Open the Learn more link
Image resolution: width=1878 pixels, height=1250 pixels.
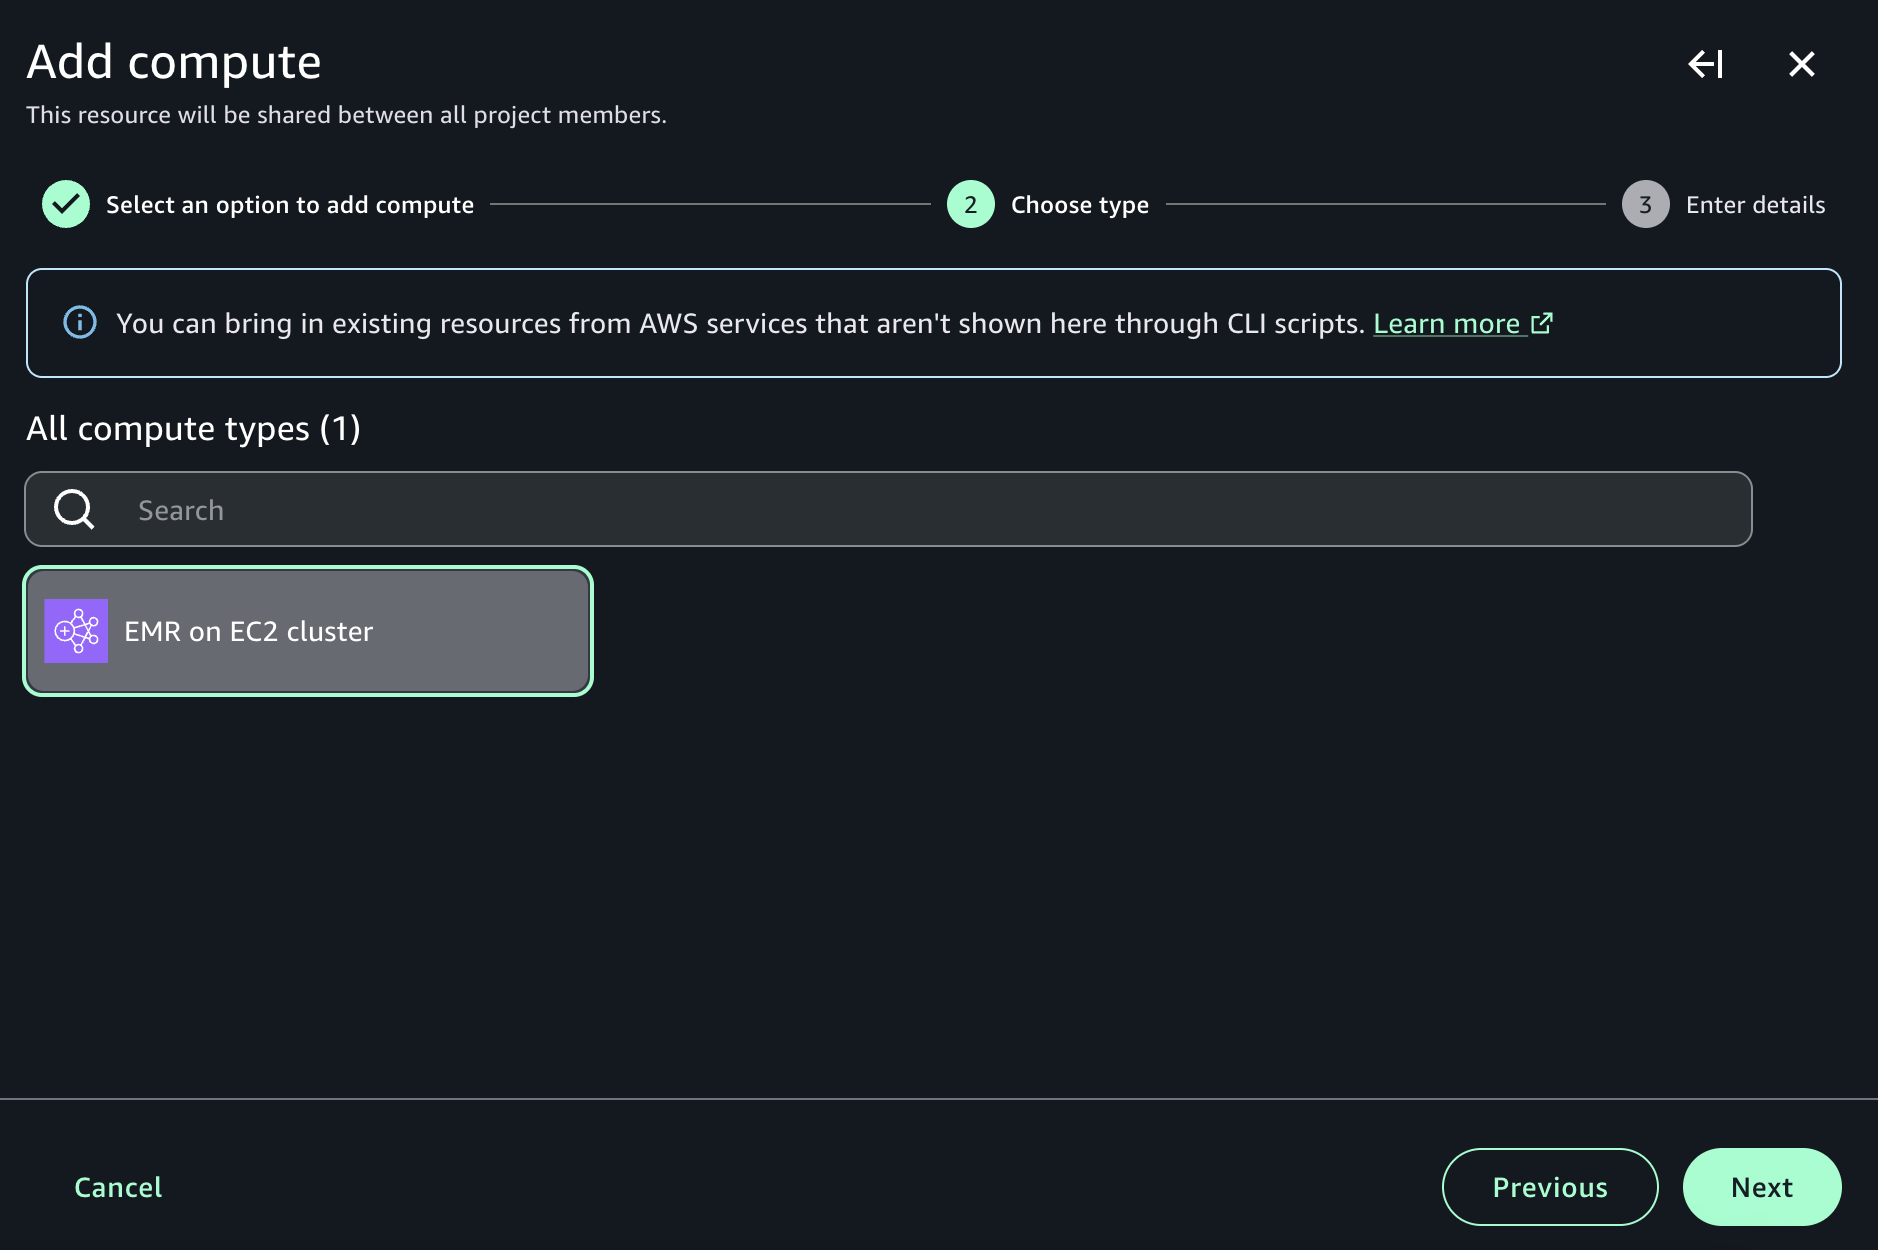click(1446, 324)
